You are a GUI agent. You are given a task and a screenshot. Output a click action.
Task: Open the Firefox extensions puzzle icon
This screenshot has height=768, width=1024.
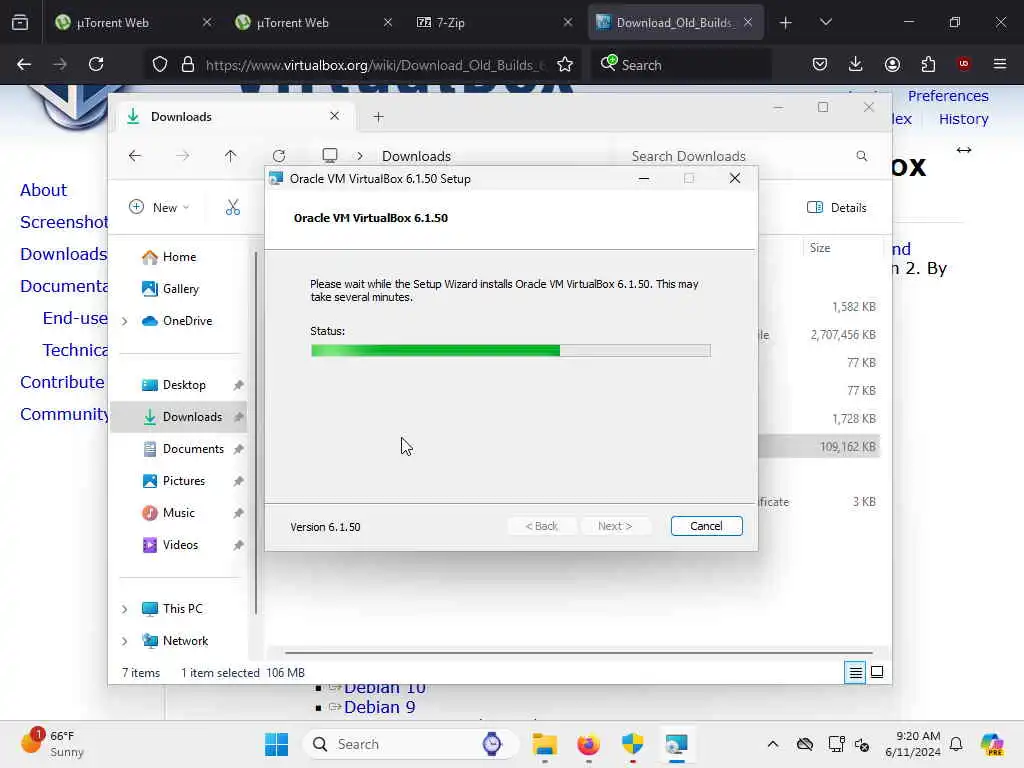pyautogui.click(x=928, y=64)
